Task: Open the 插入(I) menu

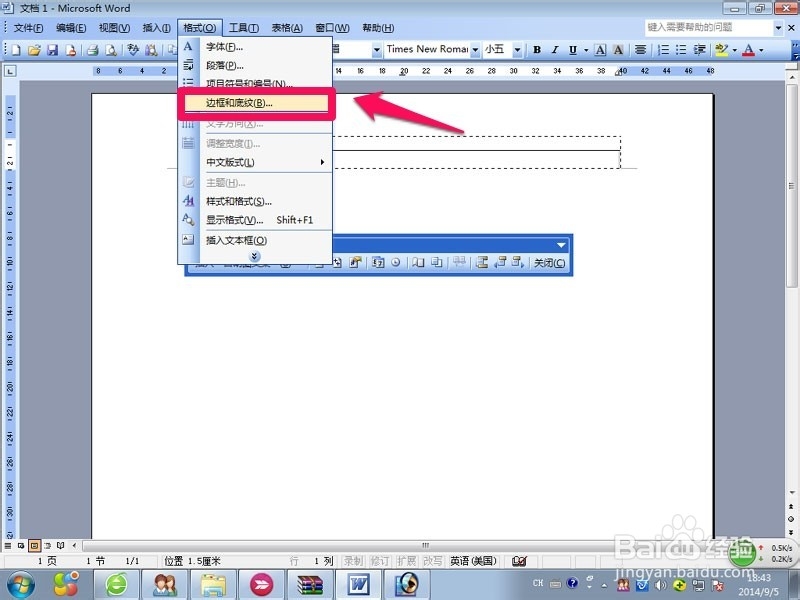Action: click(x=156, y=28)
